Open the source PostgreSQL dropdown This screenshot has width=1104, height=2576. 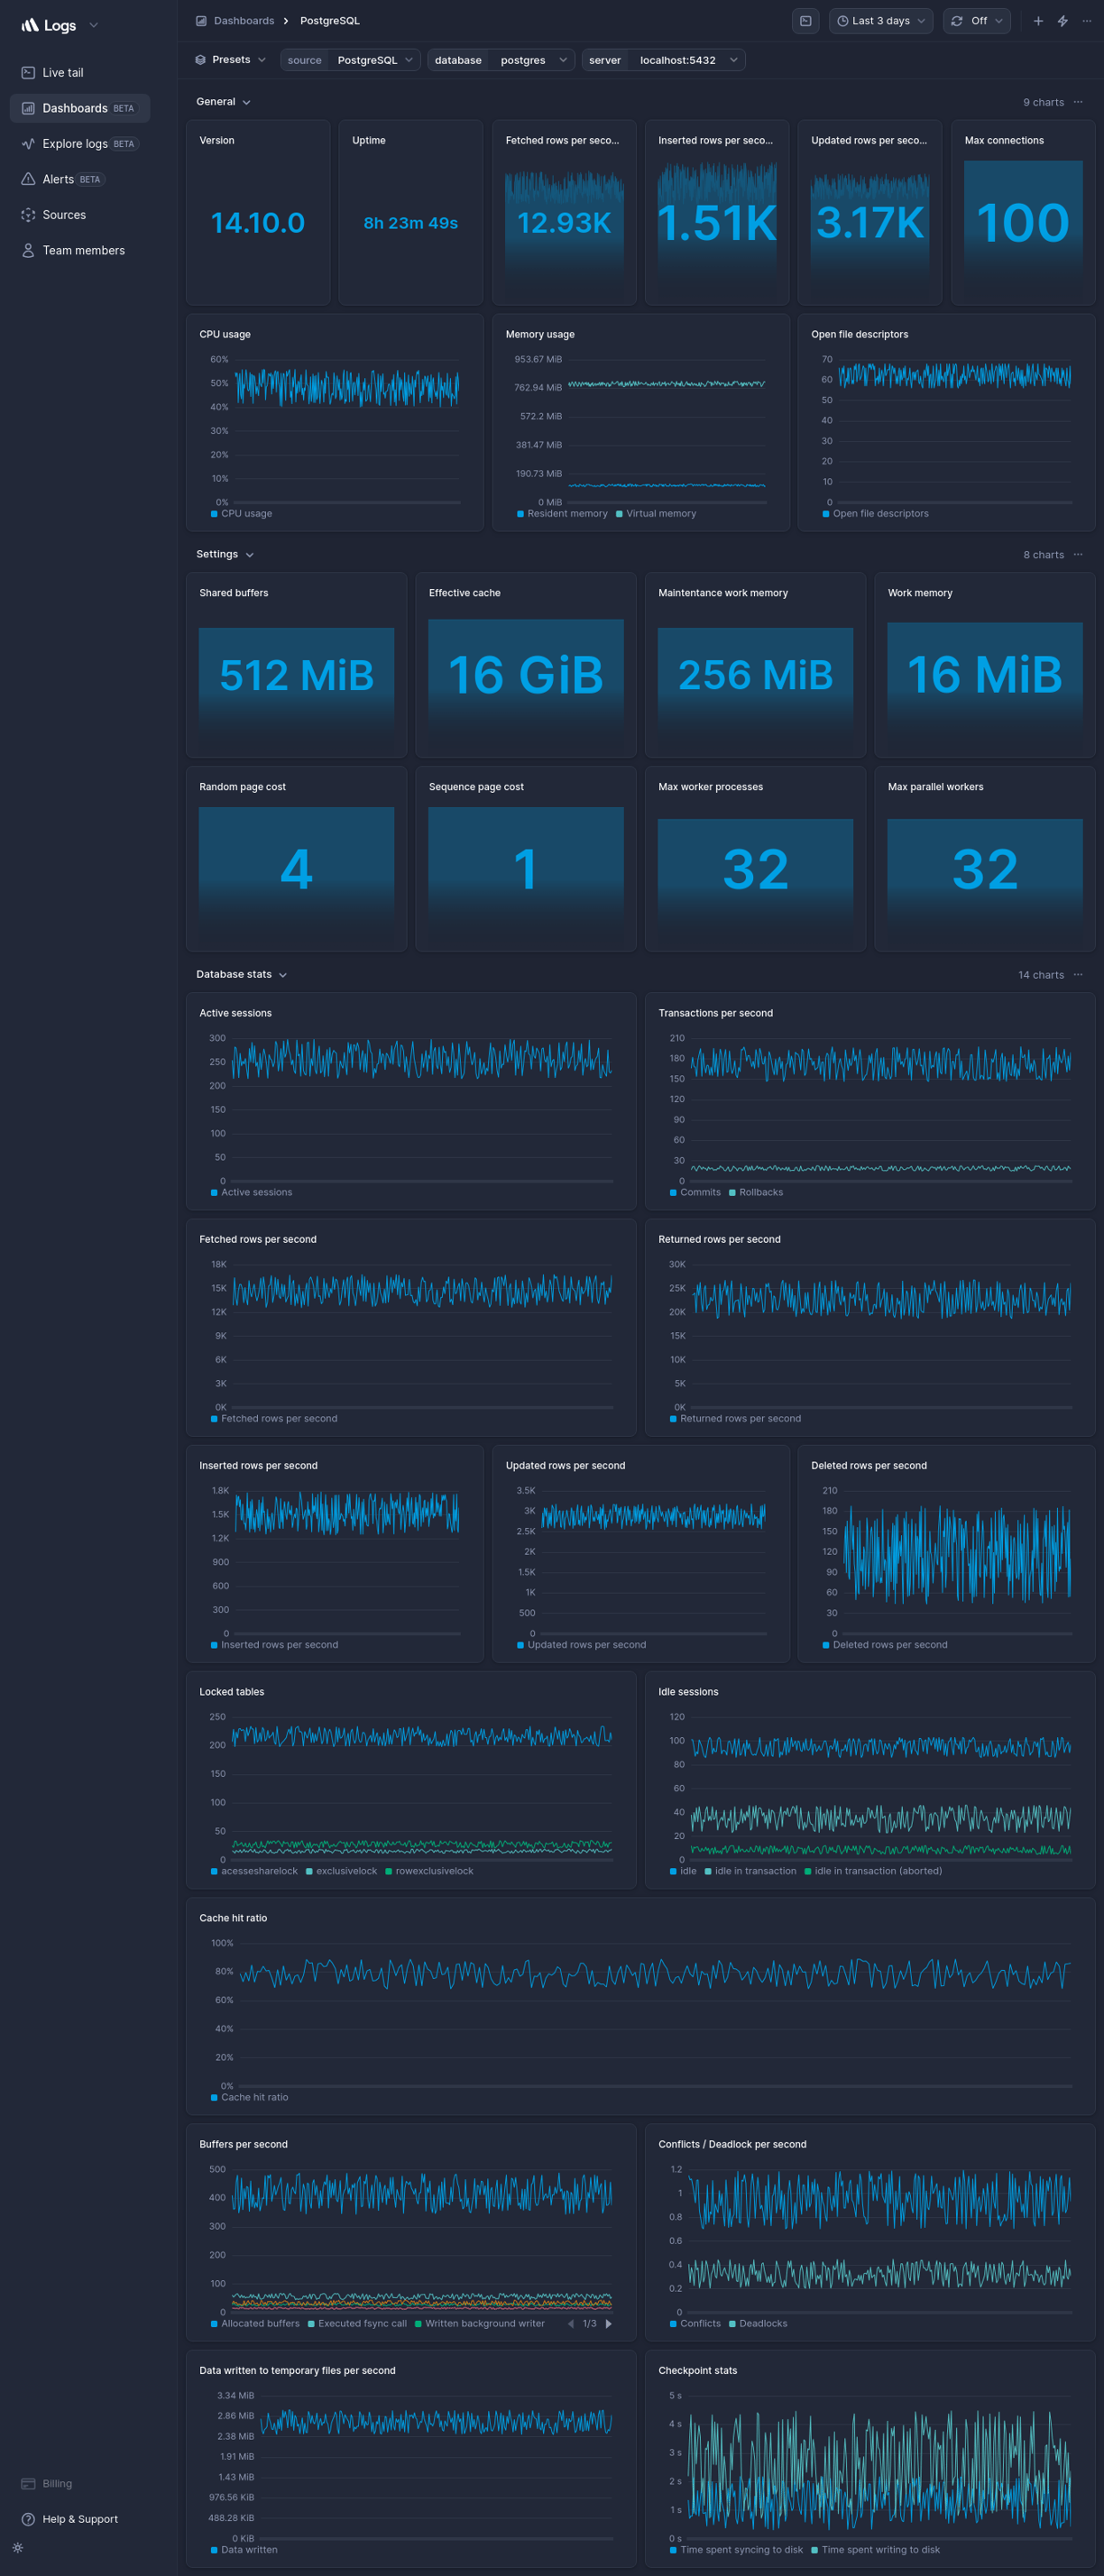coord(350,60)
